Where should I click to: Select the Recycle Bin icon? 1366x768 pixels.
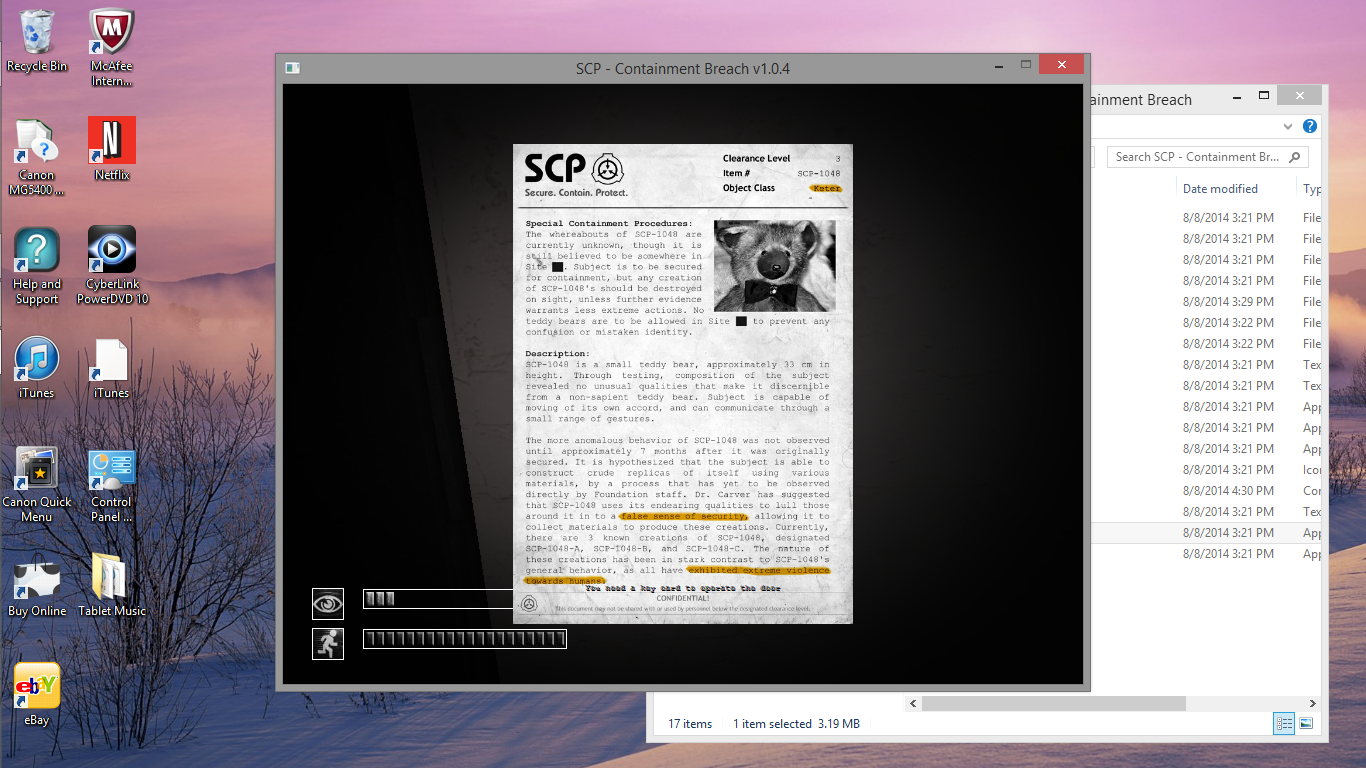click(x=37, y=34)
